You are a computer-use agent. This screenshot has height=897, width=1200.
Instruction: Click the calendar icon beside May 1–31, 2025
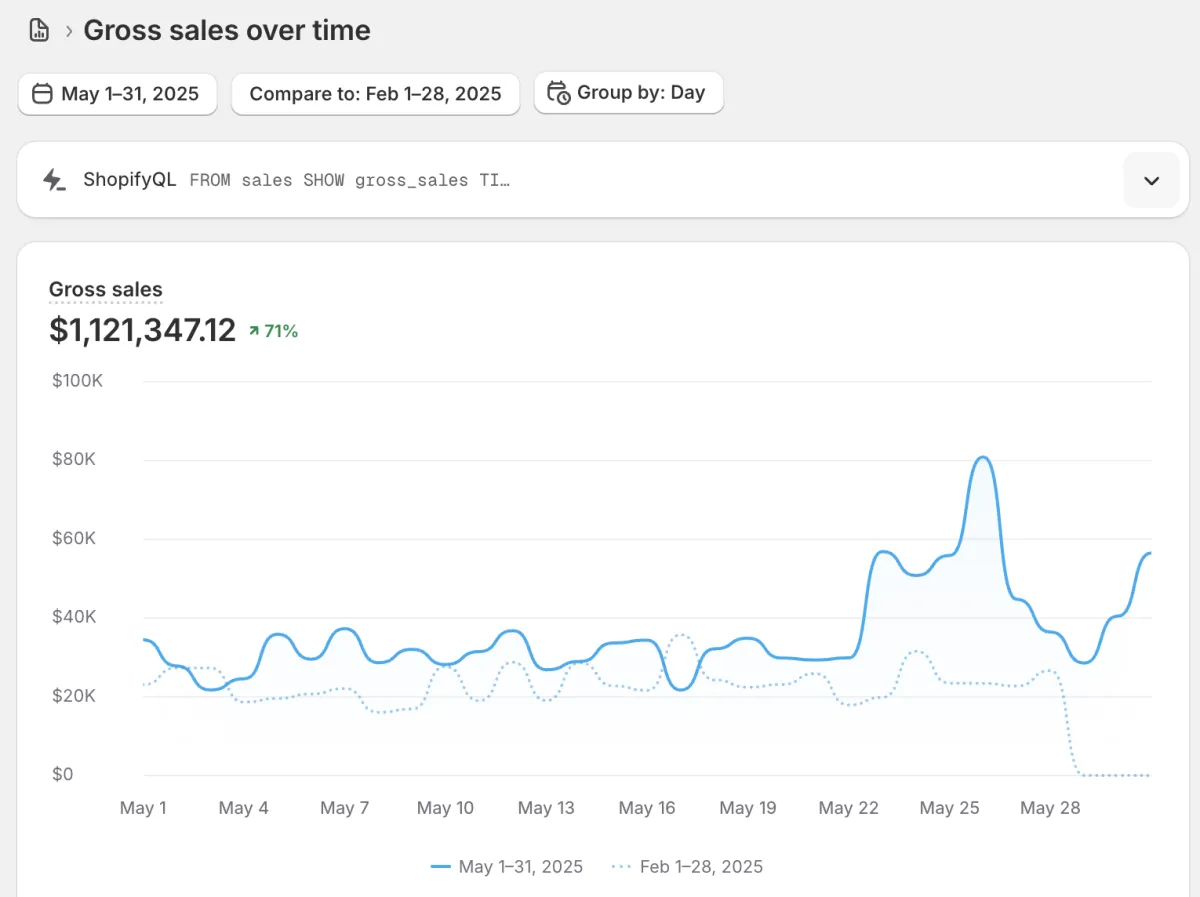pos(42,94)
